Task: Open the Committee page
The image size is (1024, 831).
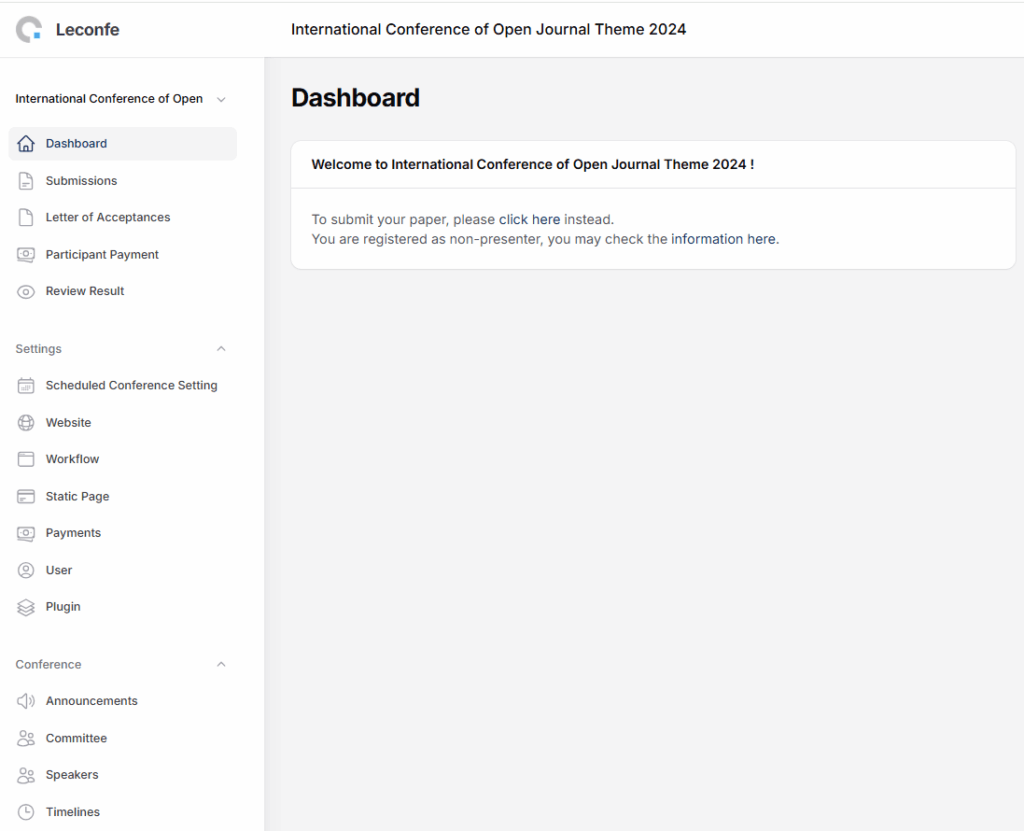Action: pos(76,738)
